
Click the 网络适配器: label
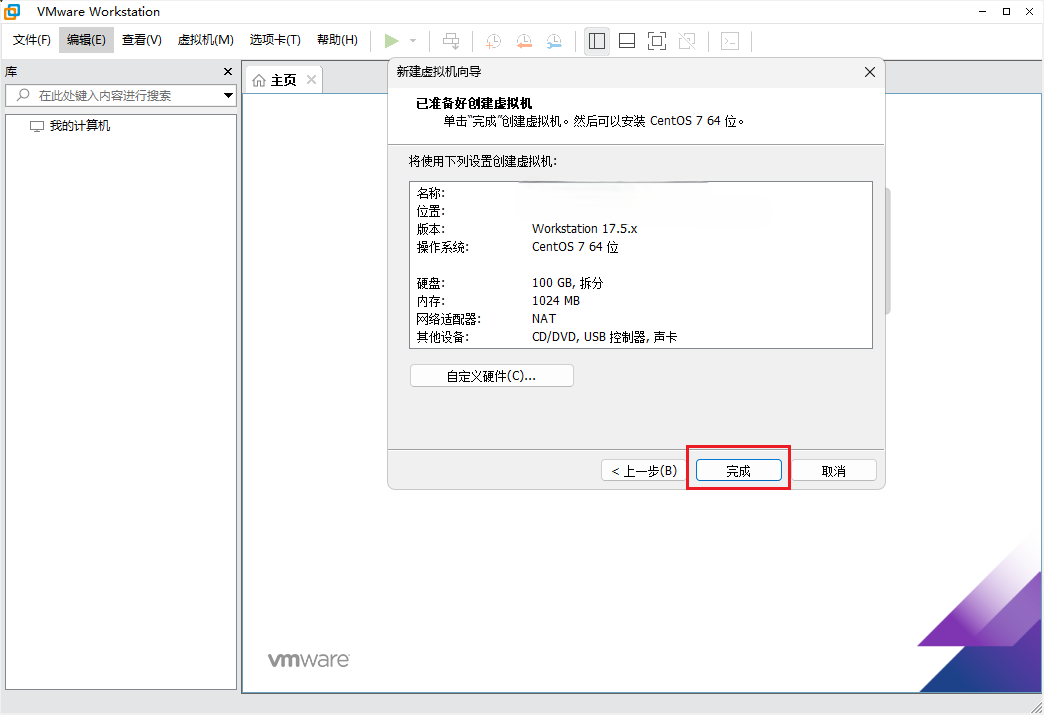(449, 319)
